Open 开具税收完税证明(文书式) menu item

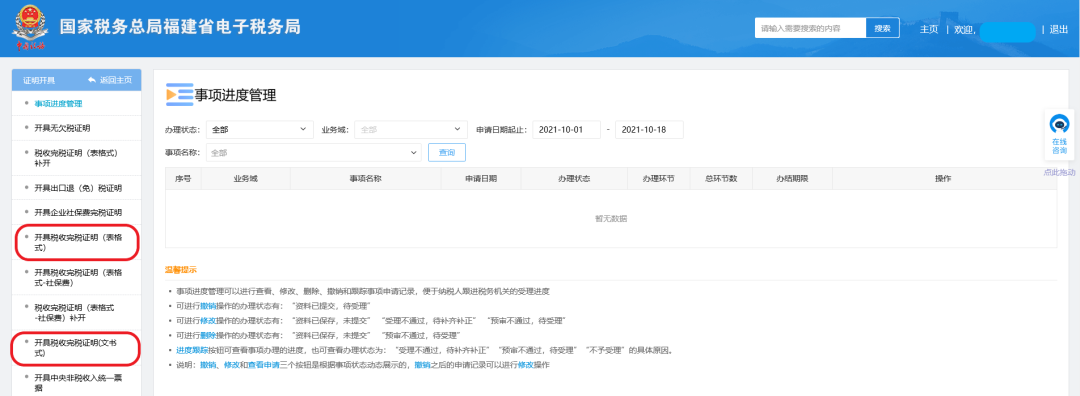coord(76,348)
